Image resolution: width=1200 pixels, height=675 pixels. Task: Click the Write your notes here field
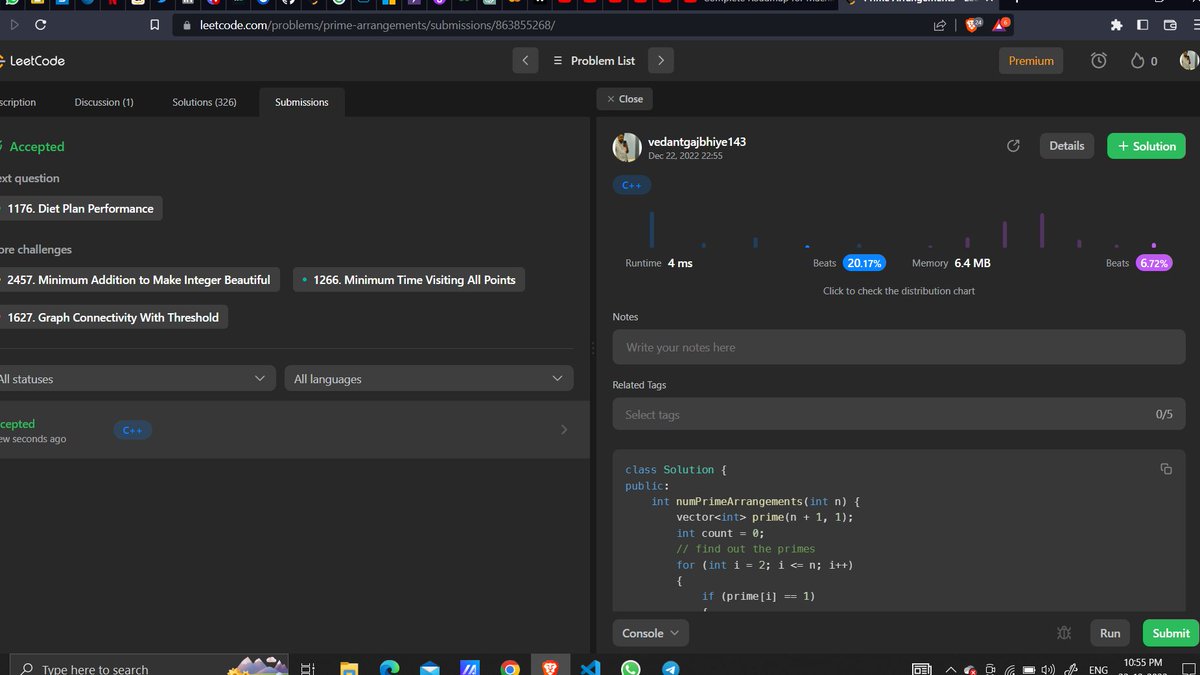click(899, 347)
